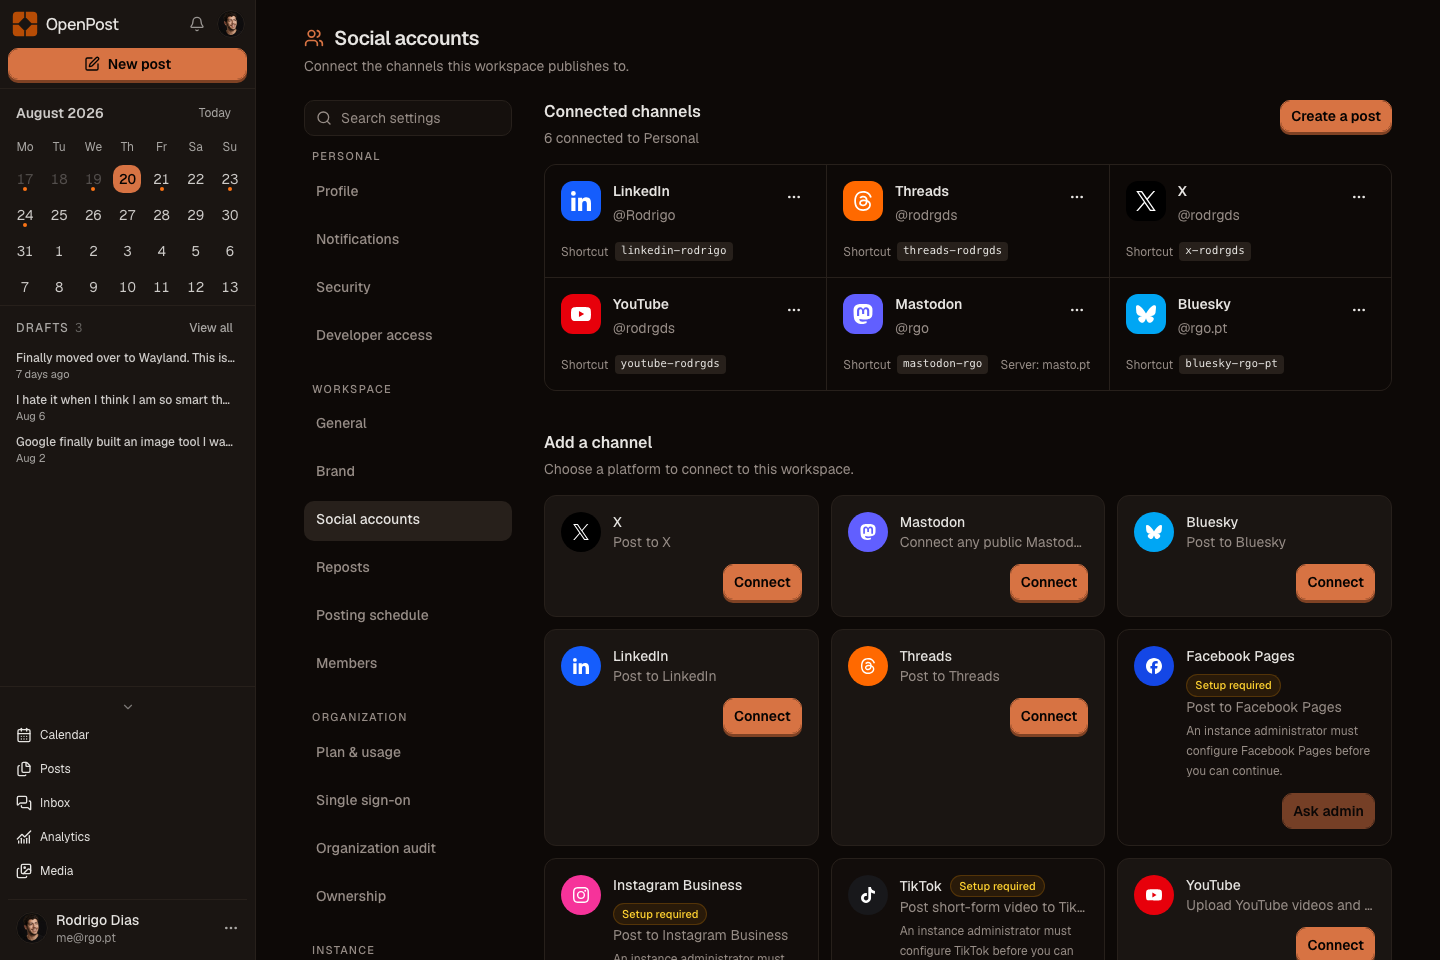Screen dimensions: 1440x960
Task: Click the TikTok logo icon
Action: pyautogui.click(x=868, y=895)
